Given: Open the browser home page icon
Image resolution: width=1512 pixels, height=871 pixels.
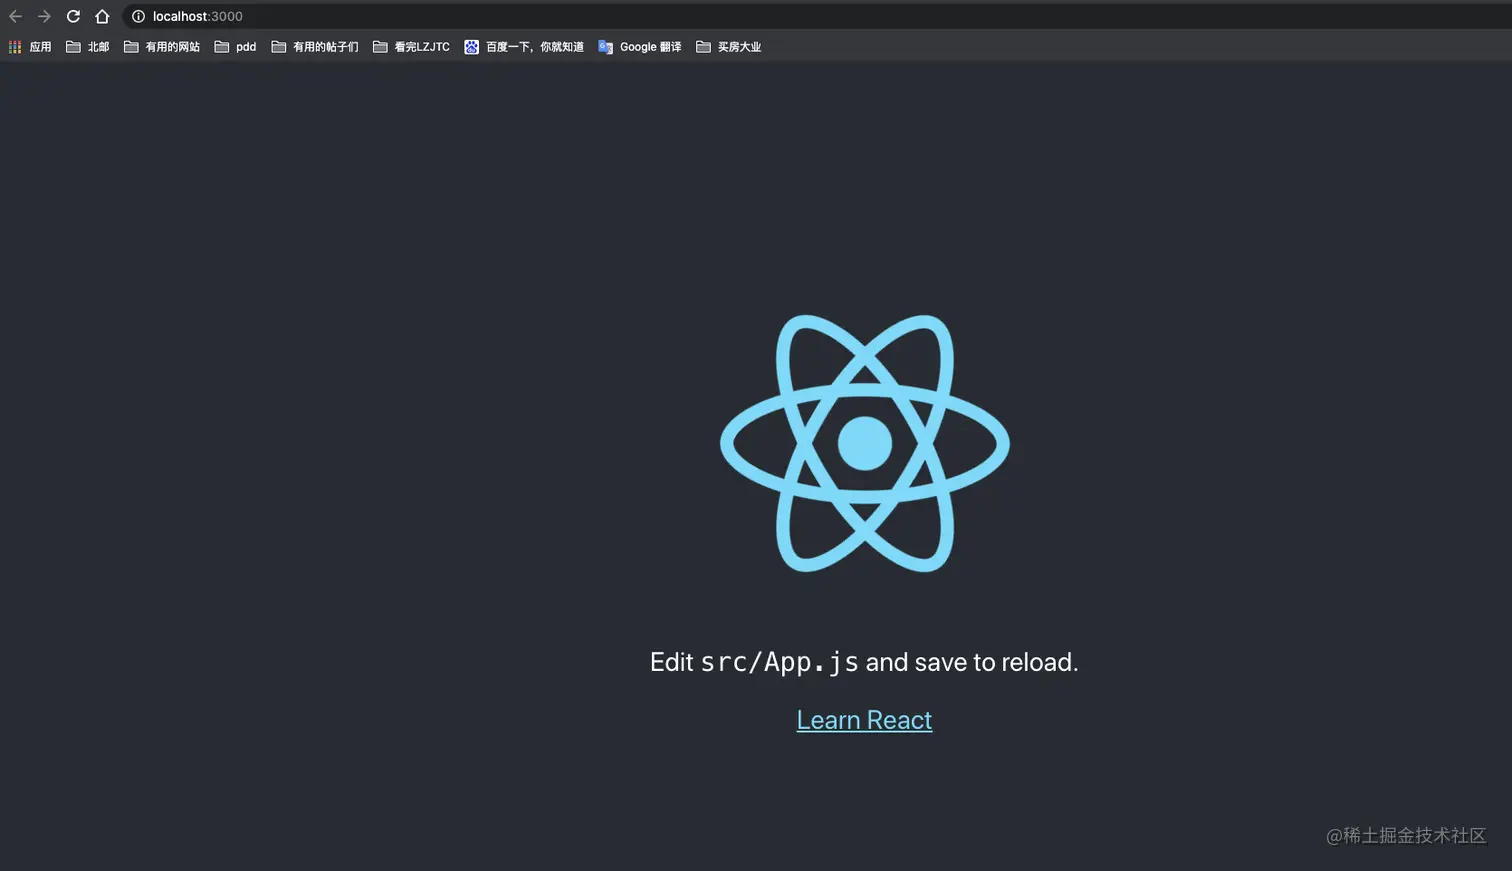Looking at the screenshot, I should pyautogui.click(x=102, y=16).
